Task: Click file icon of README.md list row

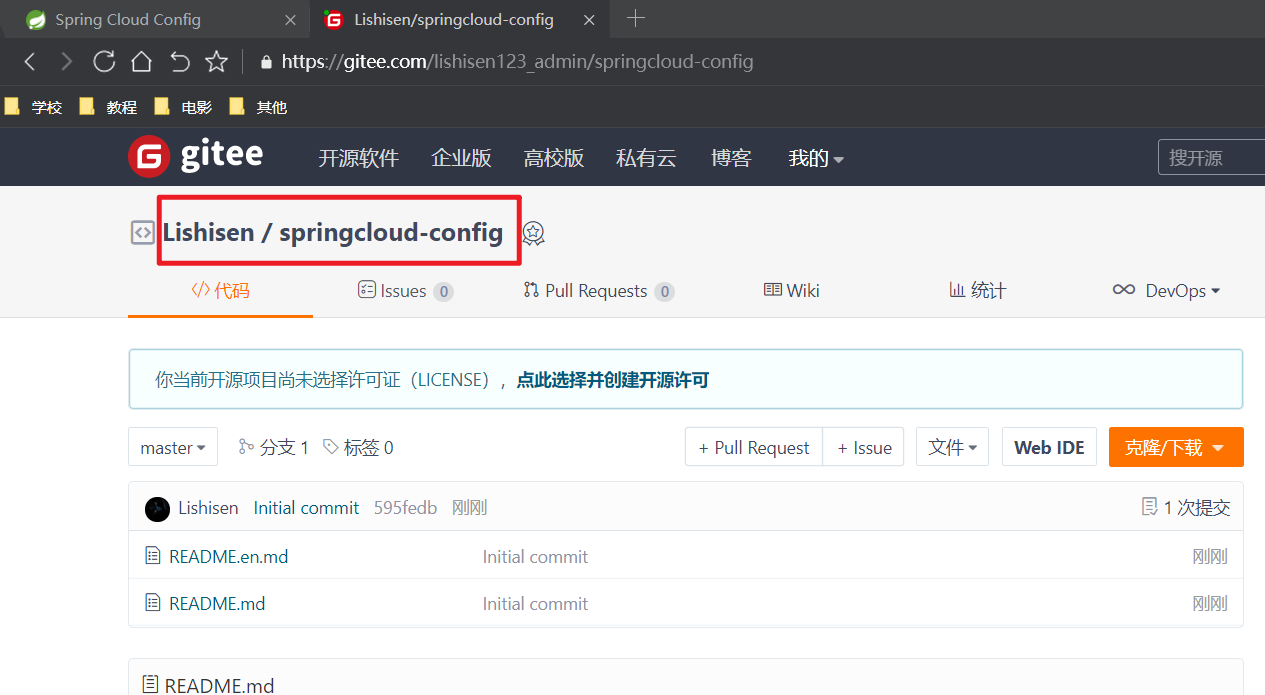Action: [152, 603]
